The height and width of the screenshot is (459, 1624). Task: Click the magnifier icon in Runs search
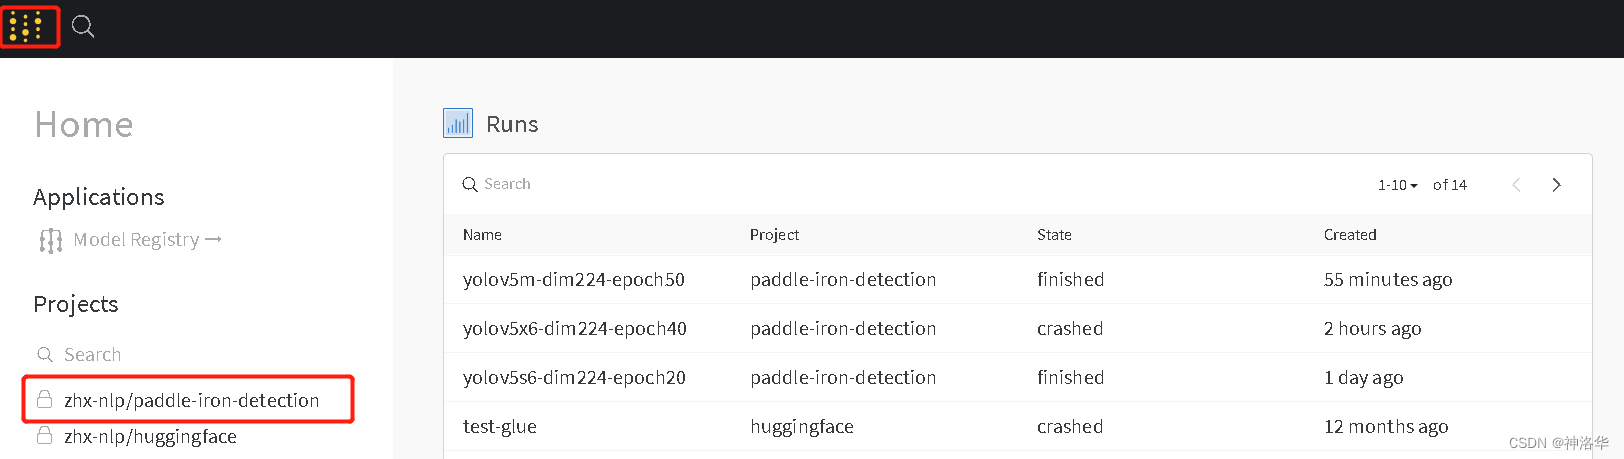click(x=469, y=185)
